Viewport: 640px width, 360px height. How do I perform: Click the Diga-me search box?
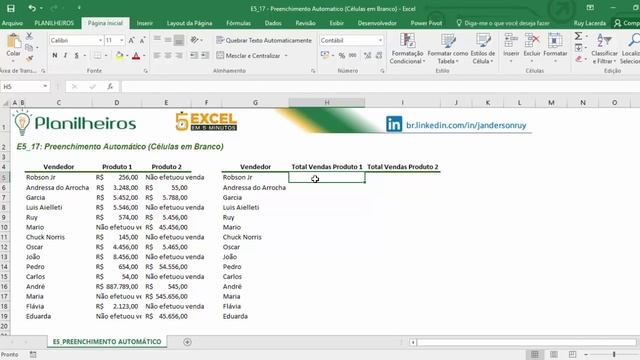pyautogui.click(x=503, y=23)
